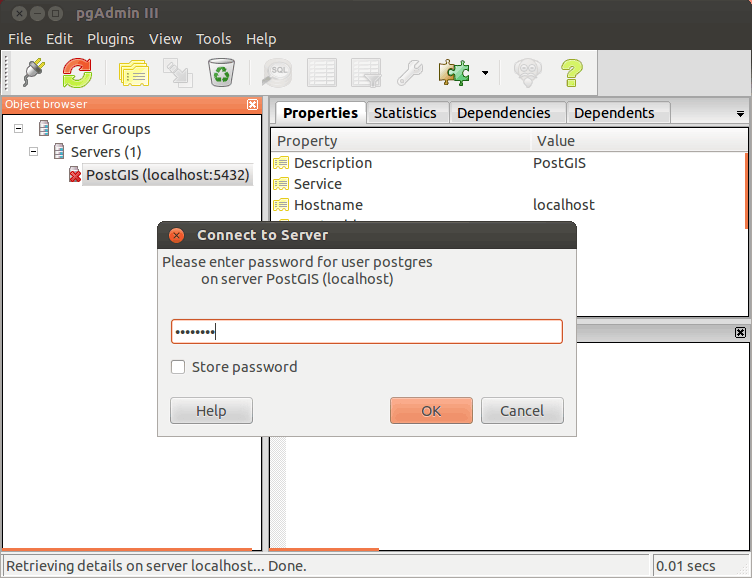Image resolution: width=752 pixels, height=578 pixels.
Task: Open the plugins dropdown arrow
Action: tap(485, 73)
